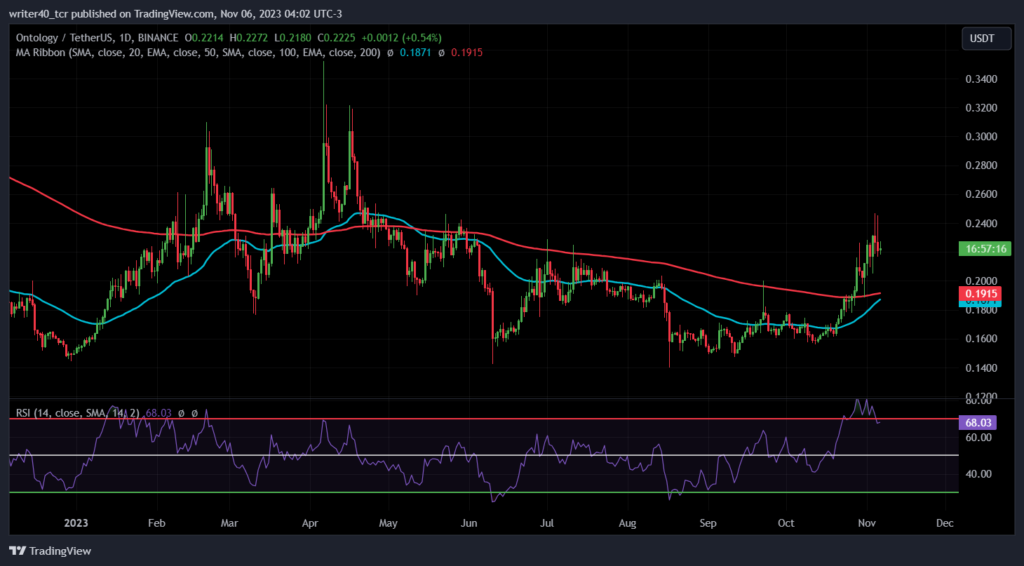Click the Sep label on the time axis
The image size is (1024, 566).
point(708,523)
